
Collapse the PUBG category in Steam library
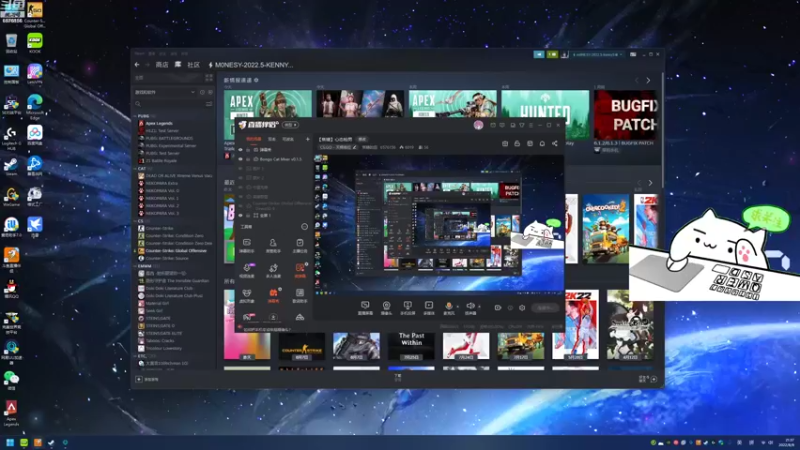point(136,116)
